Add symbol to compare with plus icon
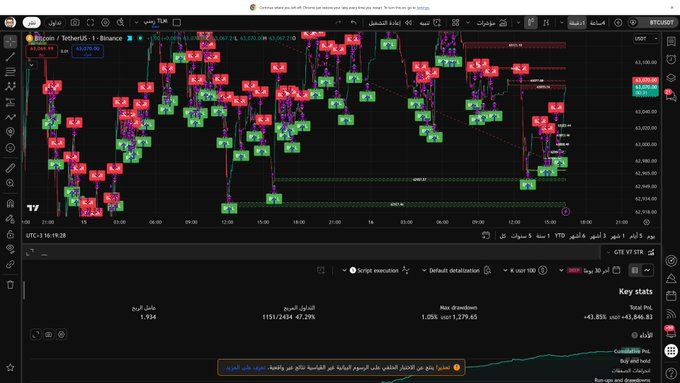 (x=618, y=22)
